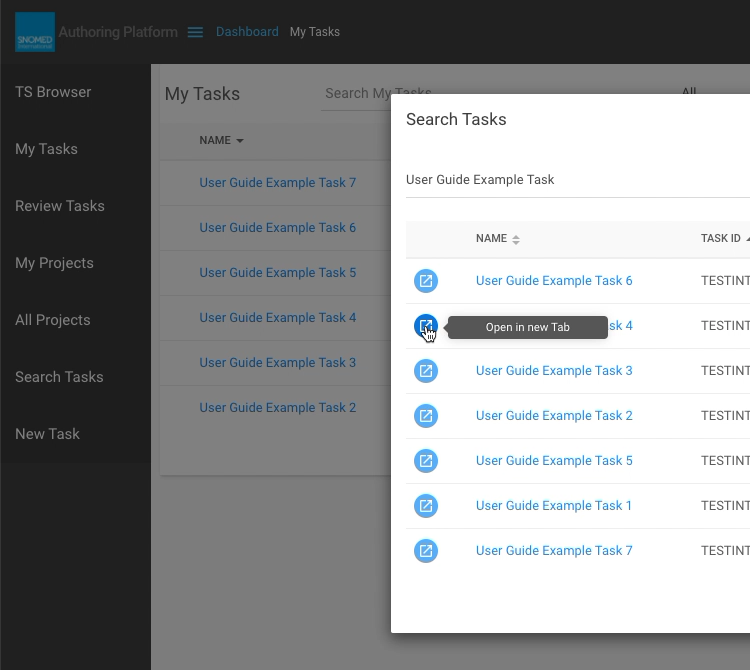Select Search Tasks in sidebar
This screenshot has height=670, width=750.
point(59,377)
